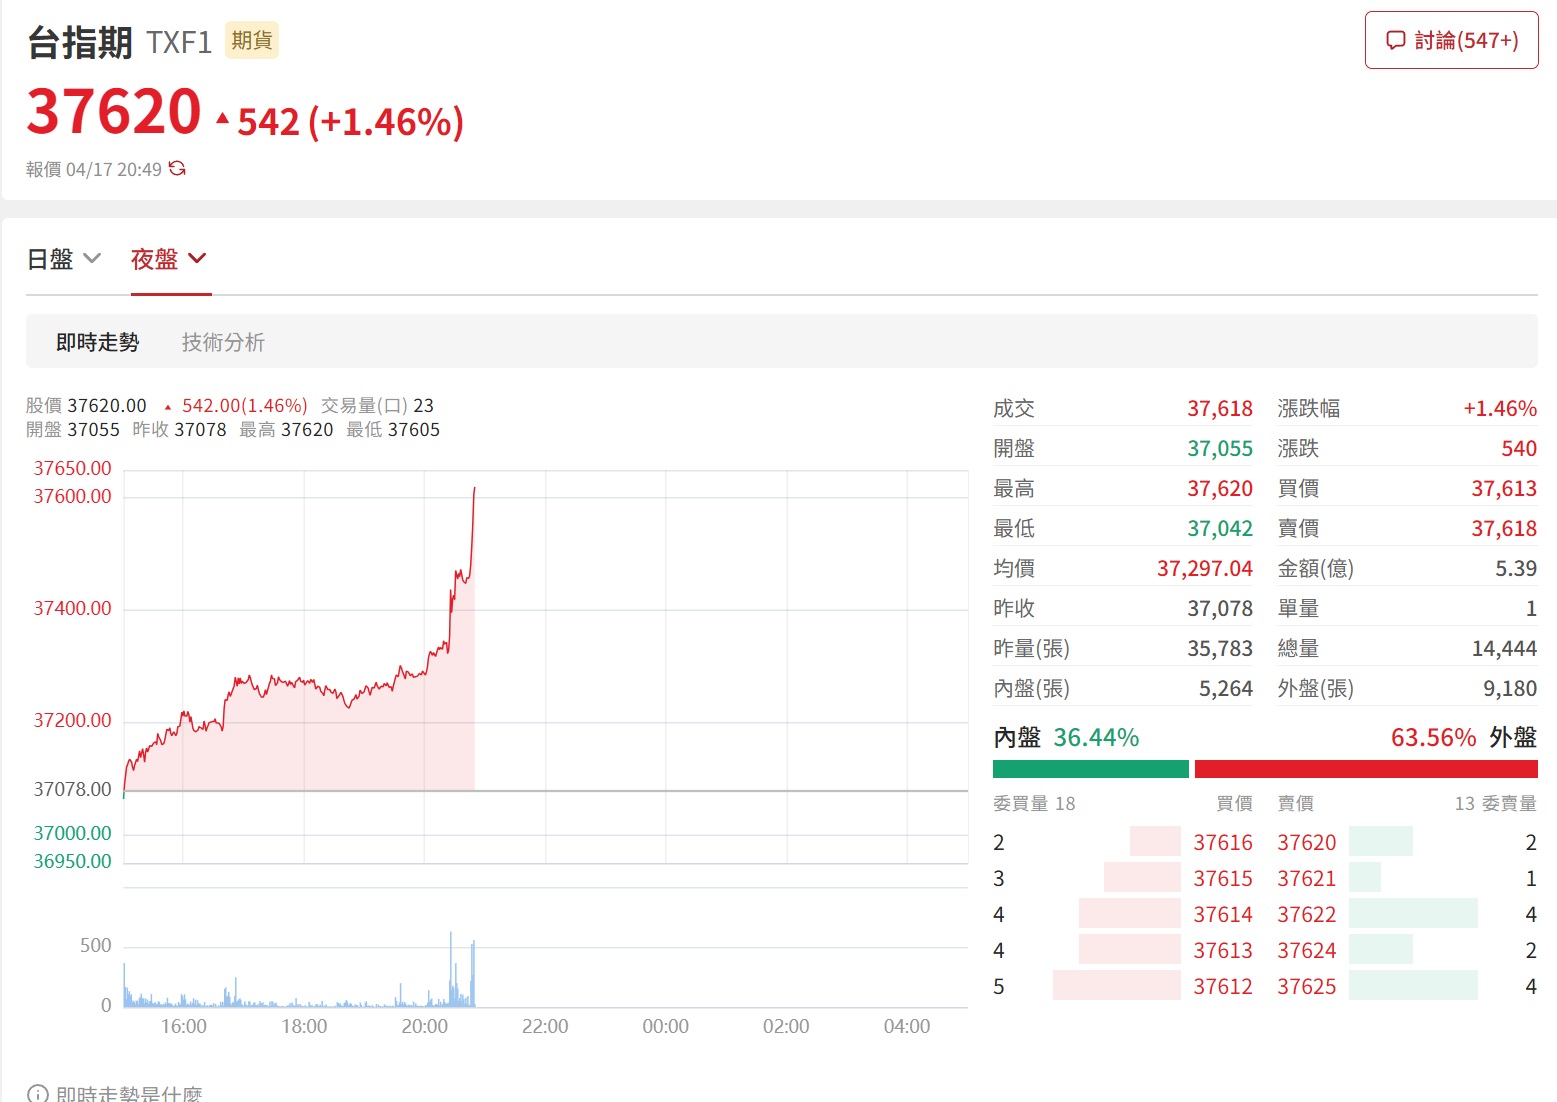1557x1102 pixels.
Task: Click bid price 37616 in order book
Action: pos(1222,842)
